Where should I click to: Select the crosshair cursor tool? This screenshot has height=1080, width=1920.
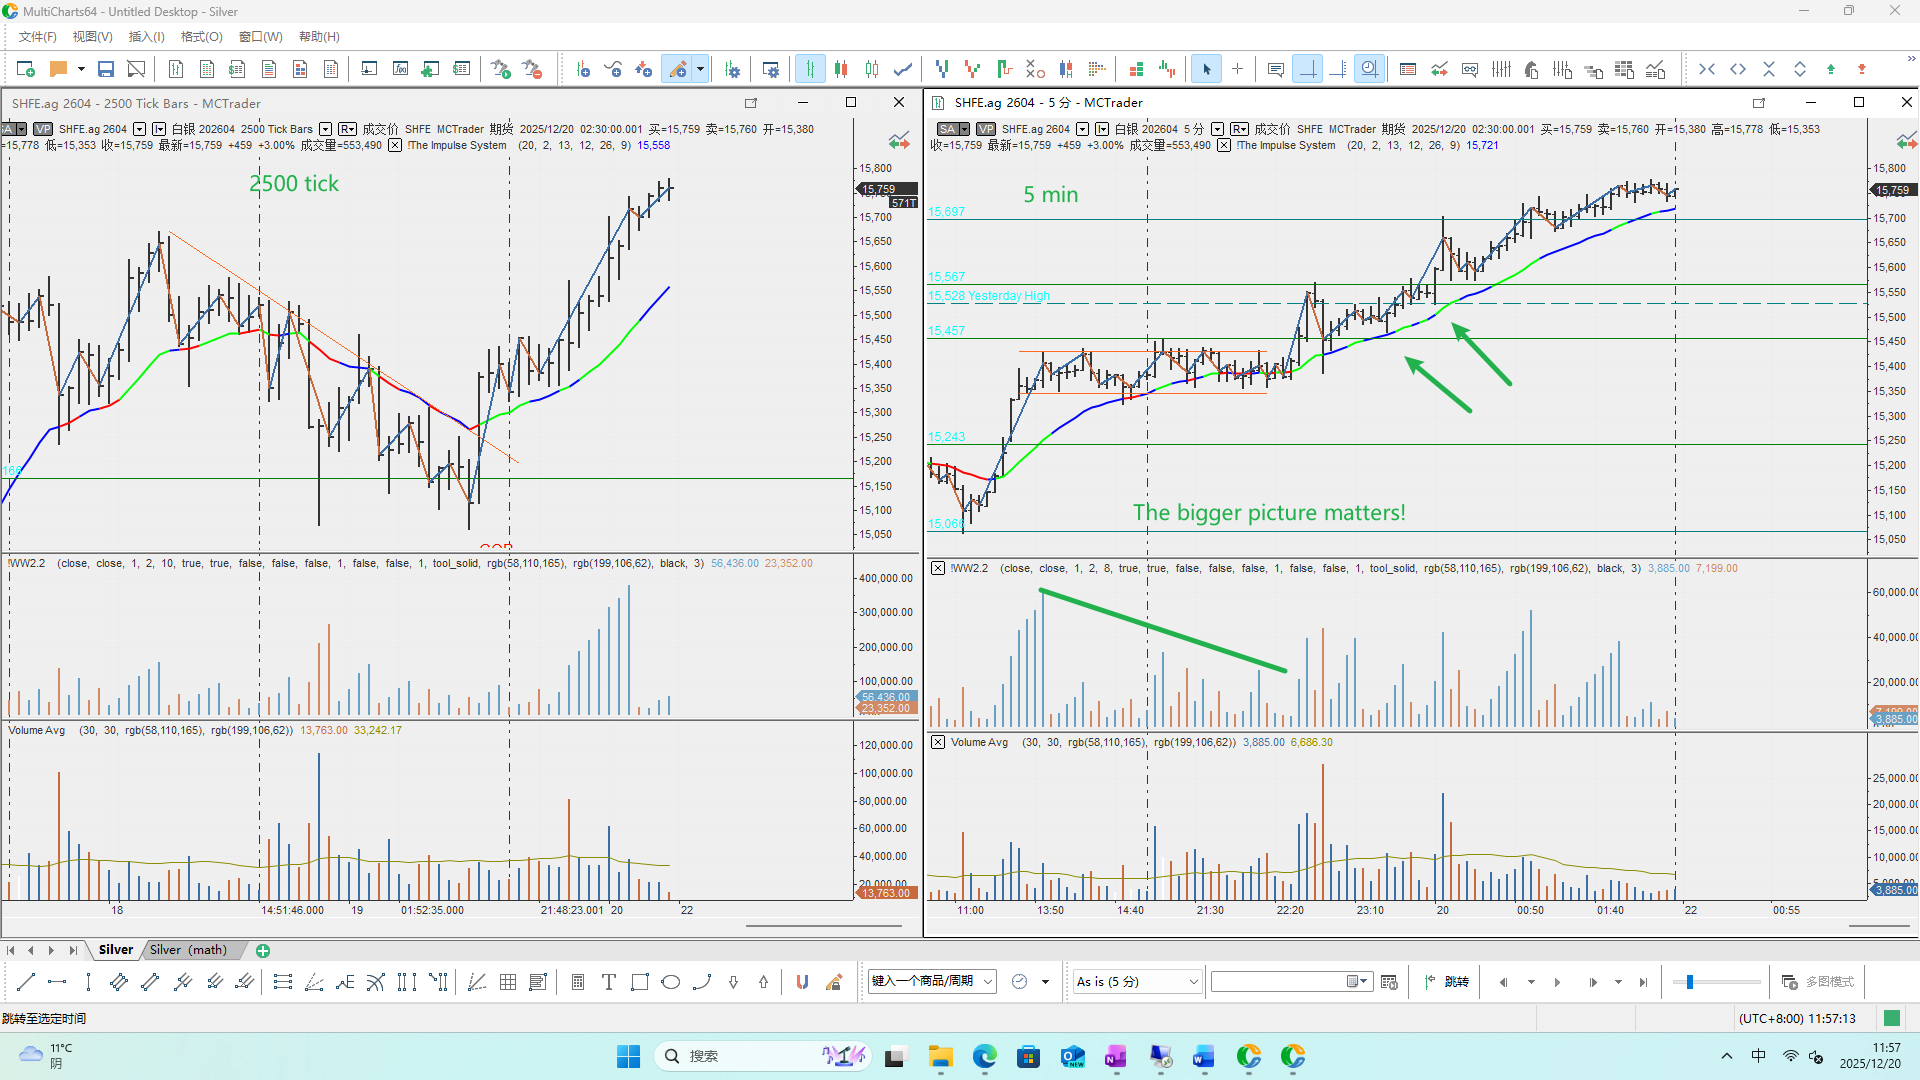coord(1237,69)
